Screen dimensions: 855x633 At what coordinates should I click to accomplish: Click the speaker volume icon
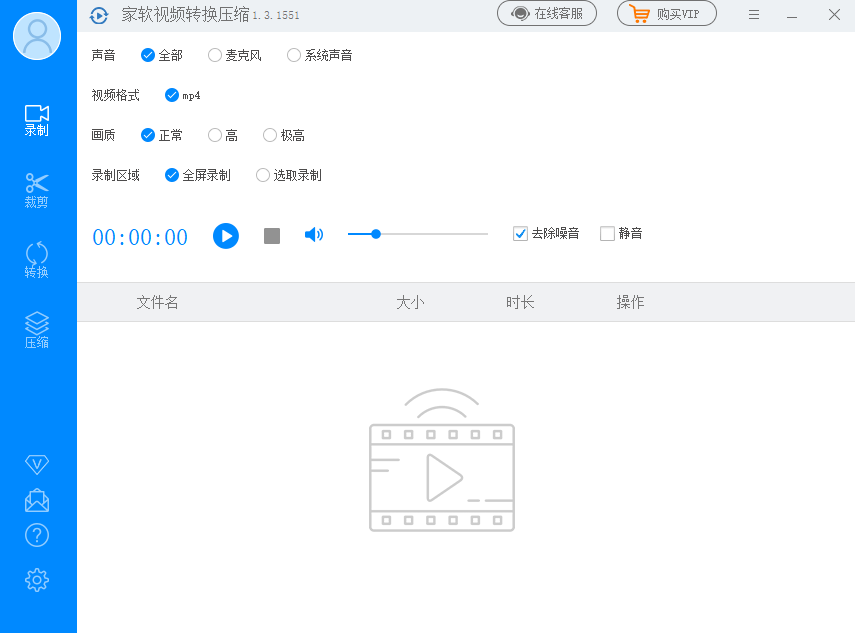pyautogui.click(x=313, y=234)
